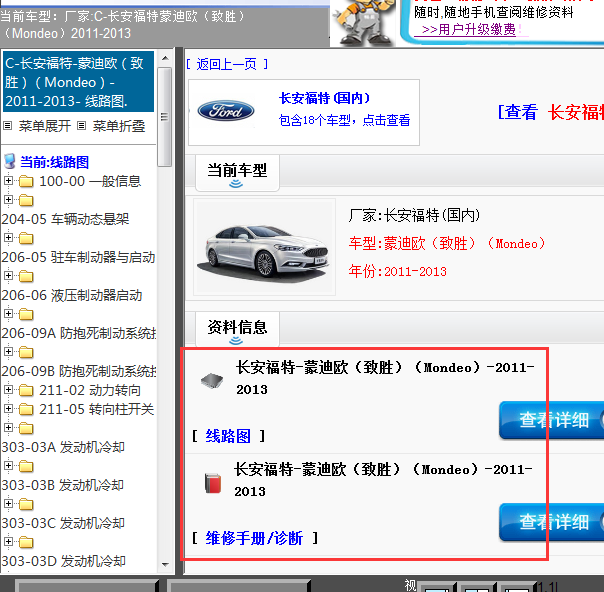Click 菜单折叠 to collapse all menus

pos(119,126)
